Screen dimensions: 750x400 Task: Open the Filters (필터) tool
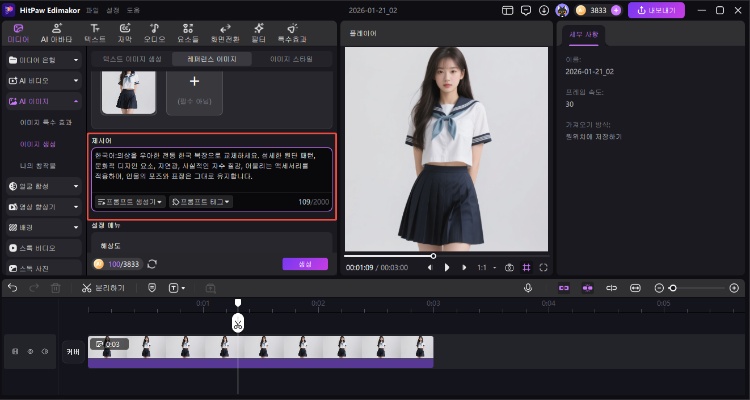(259, 33)
